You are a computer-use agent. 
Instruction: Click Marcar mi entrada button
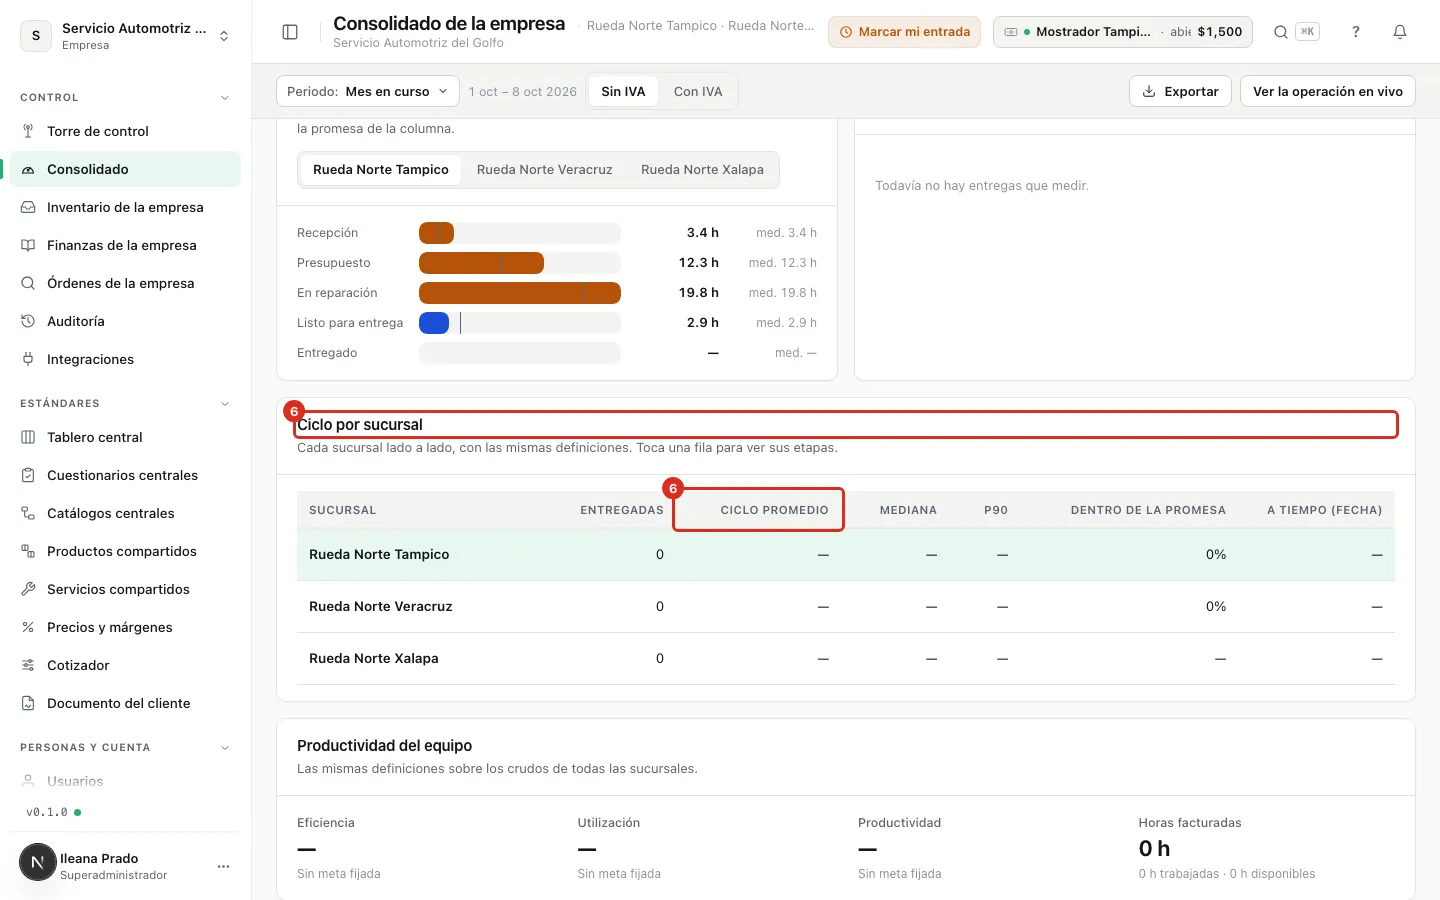tap(905, 32)
